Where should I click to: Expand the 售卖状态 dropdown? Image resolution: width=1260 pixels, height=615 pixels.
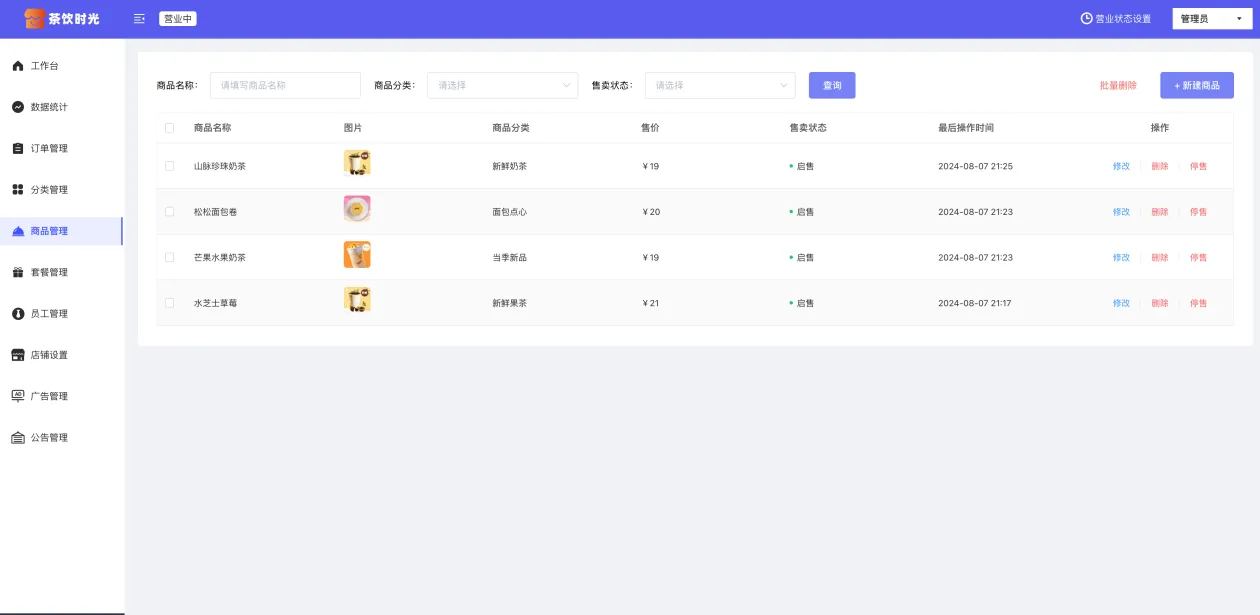pos(720,86)
